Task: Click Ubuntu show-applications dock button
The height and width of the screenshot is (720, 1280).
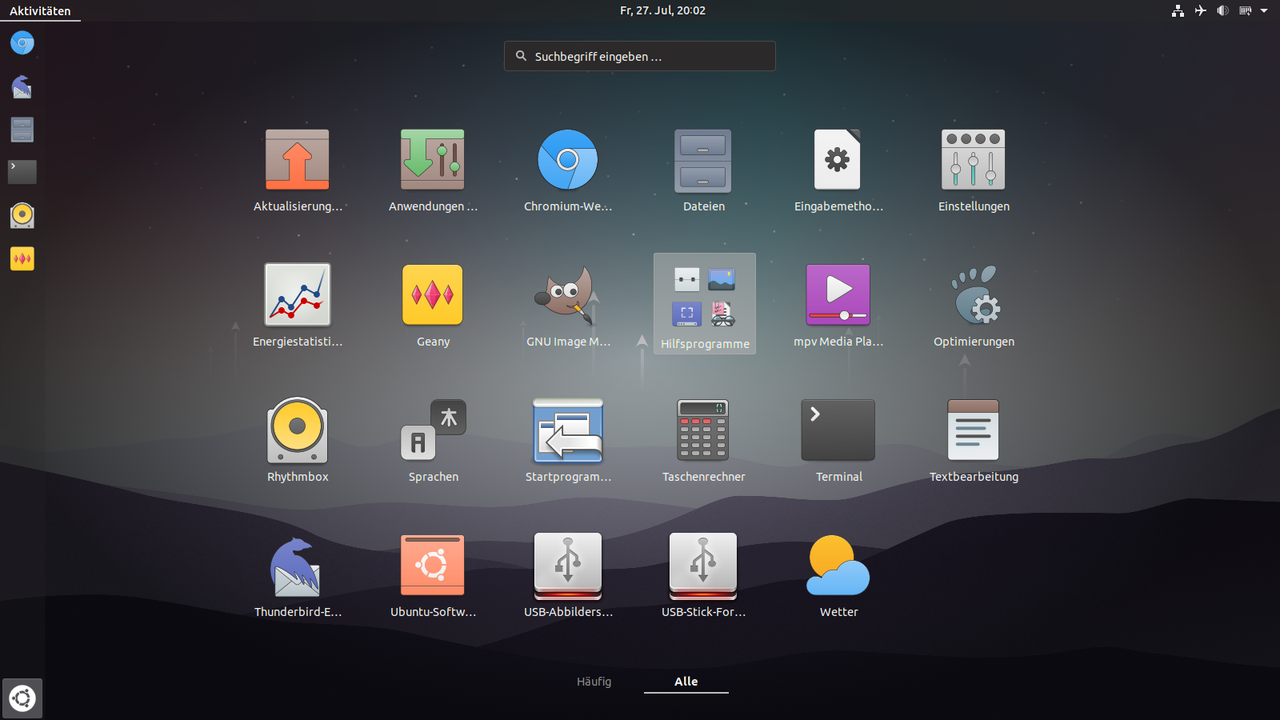Action: (x=22, y=698)
